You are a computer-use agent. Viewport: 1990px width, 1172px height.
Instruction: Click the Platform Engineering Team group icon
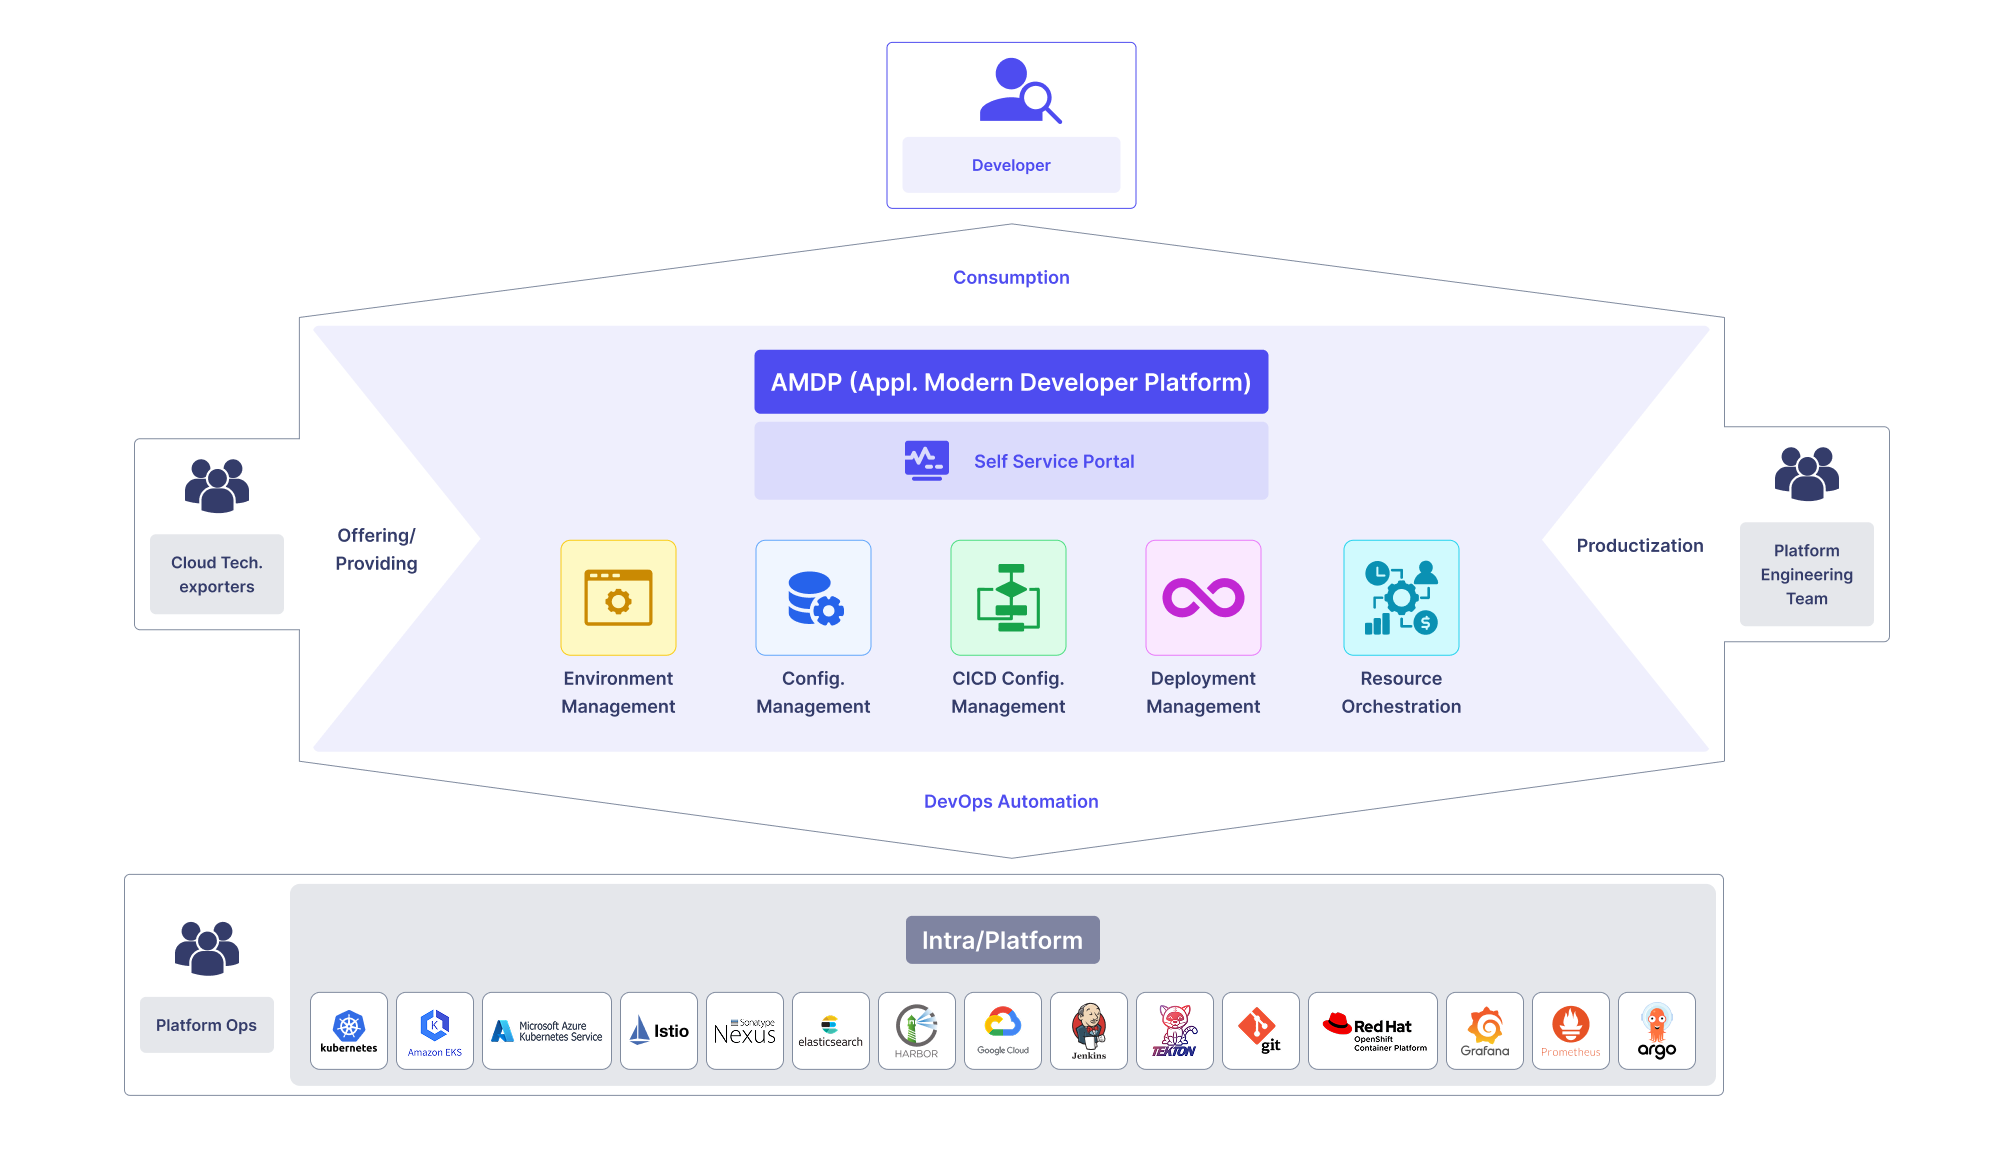click(x=1807, y=474)
